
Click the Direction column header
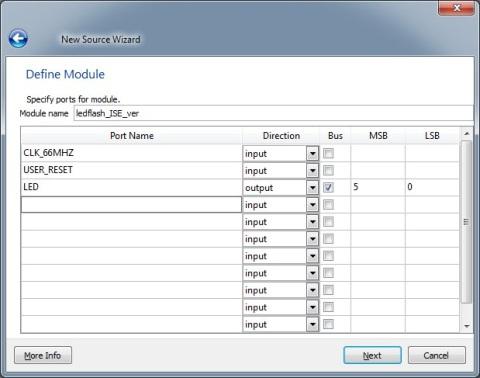(x=281, y=136)
